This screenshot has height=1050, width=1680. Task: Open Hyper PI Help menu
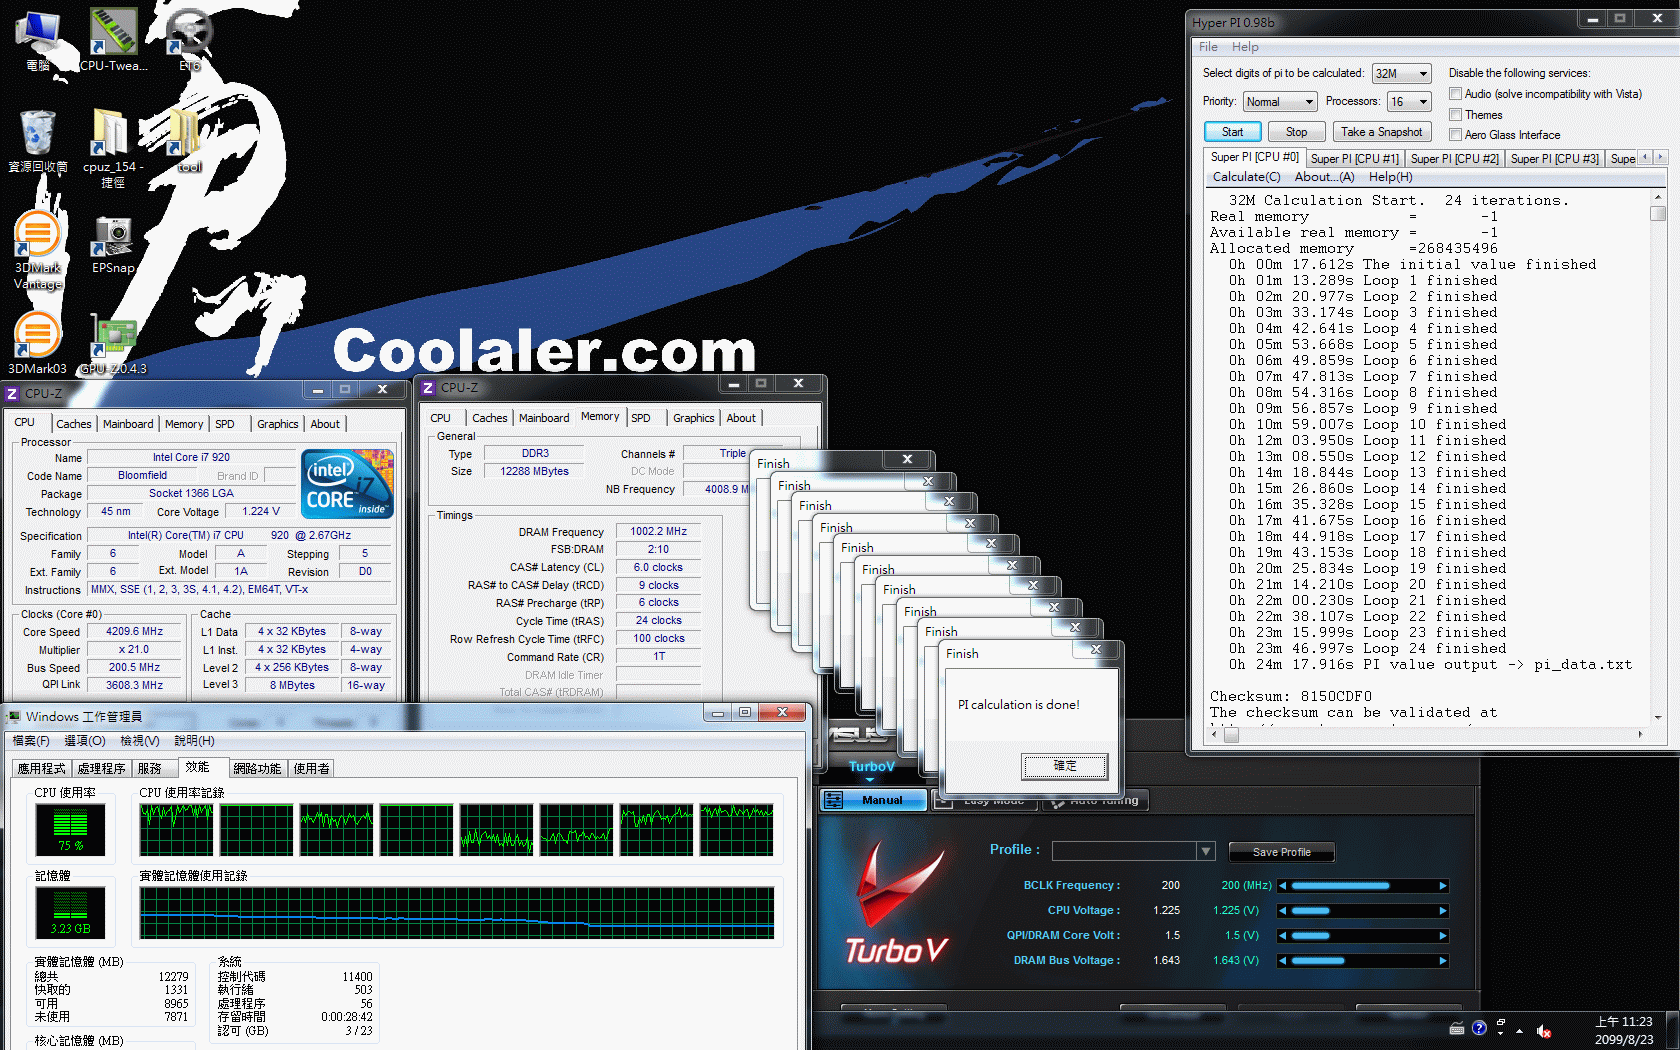coord(1245,47)
